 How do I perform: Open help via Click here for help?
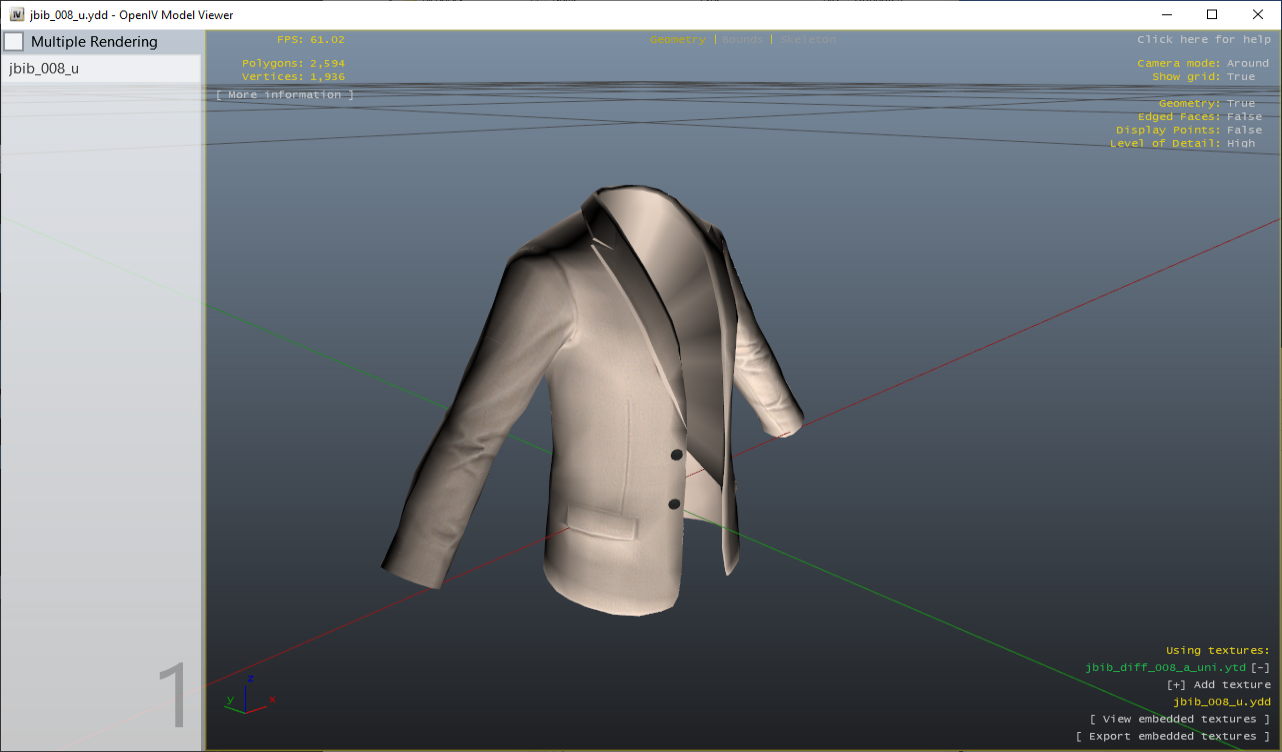1203,40
